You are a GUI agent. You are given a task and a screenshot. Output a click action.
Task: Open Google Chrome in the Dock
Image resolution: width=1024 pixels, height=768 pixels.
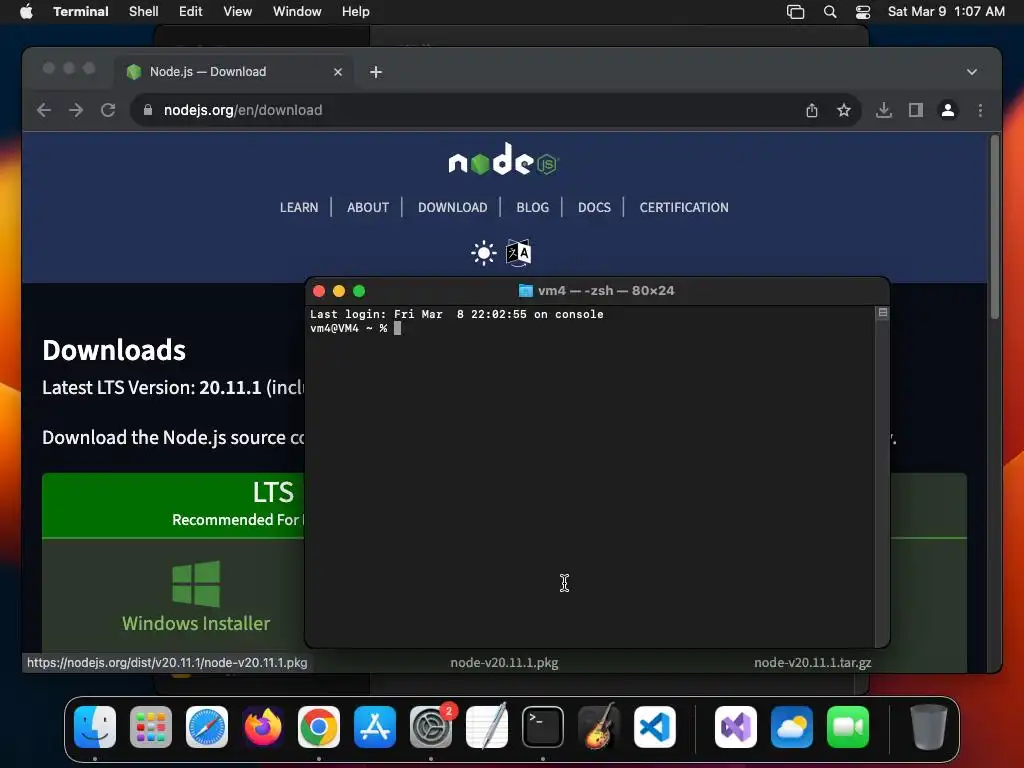[319, 727]
